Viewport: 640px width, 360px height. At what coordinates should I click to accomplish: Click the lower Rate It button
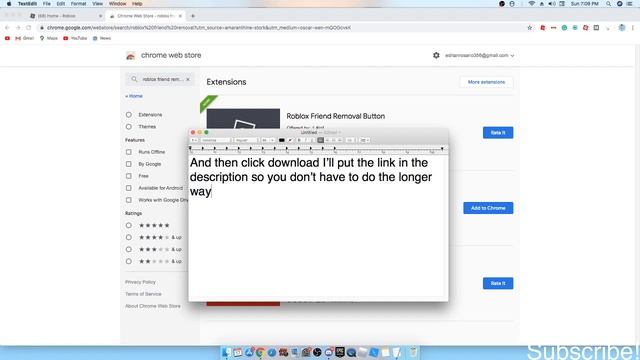(498, 283)
